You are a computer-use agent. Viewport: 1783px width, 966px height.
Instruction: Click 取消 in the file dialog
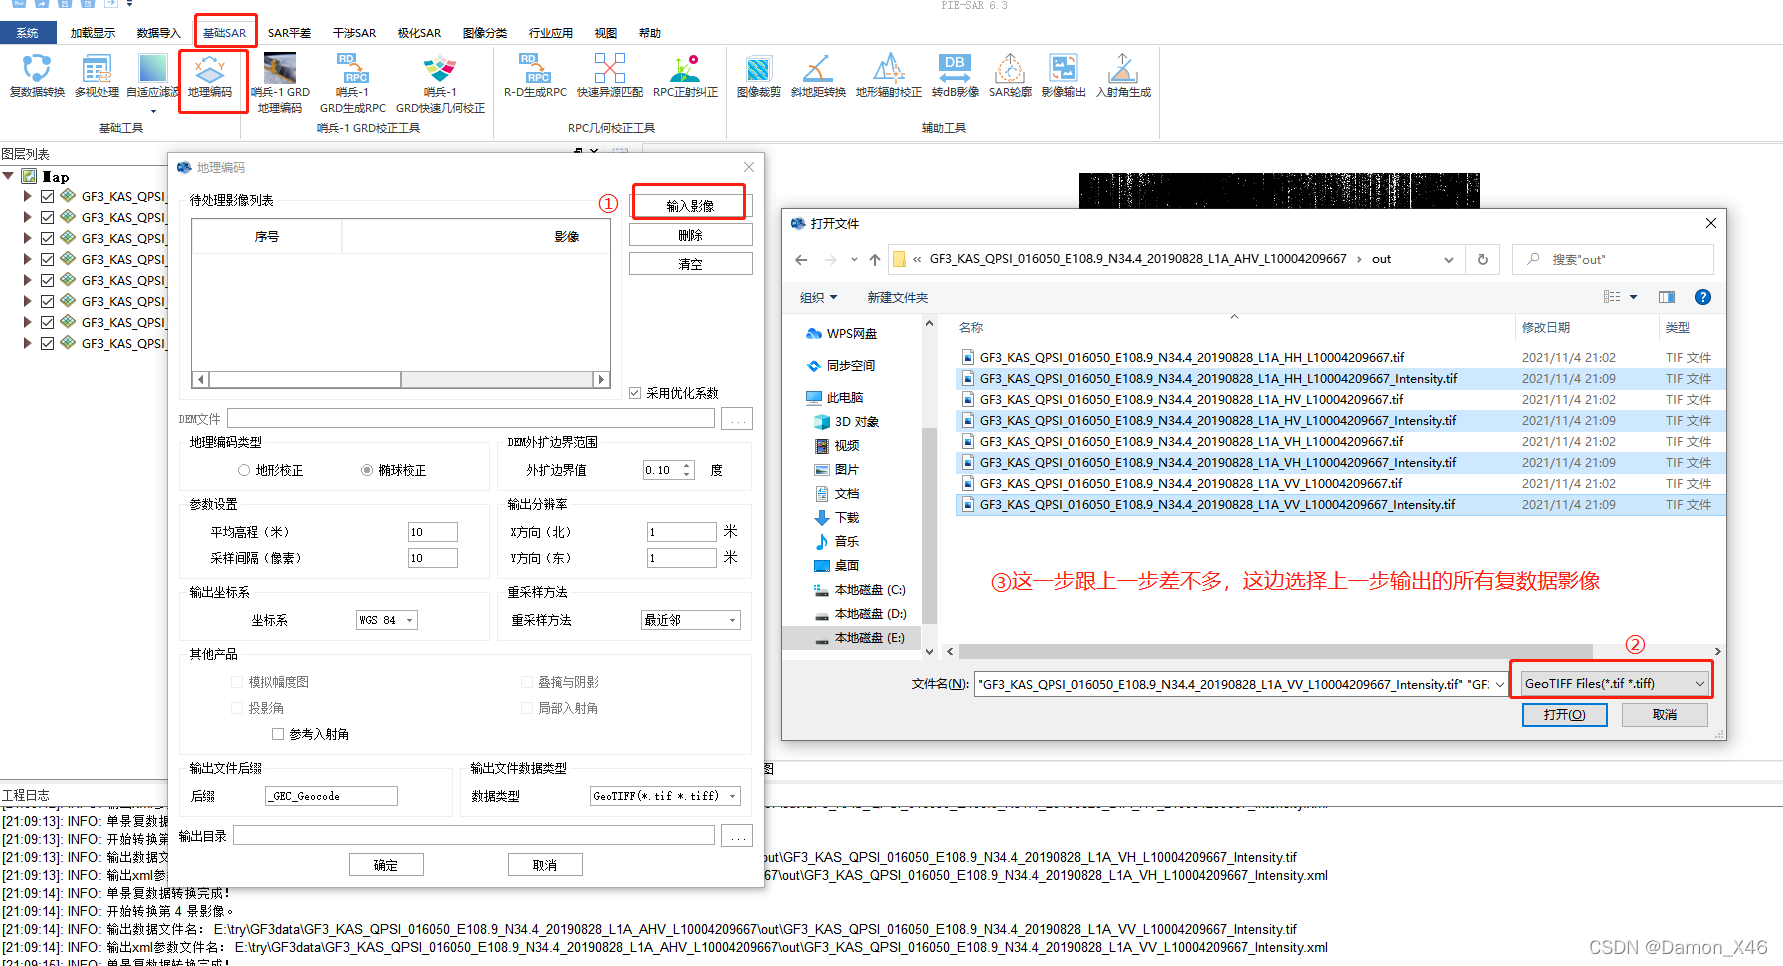(1665, 714)
